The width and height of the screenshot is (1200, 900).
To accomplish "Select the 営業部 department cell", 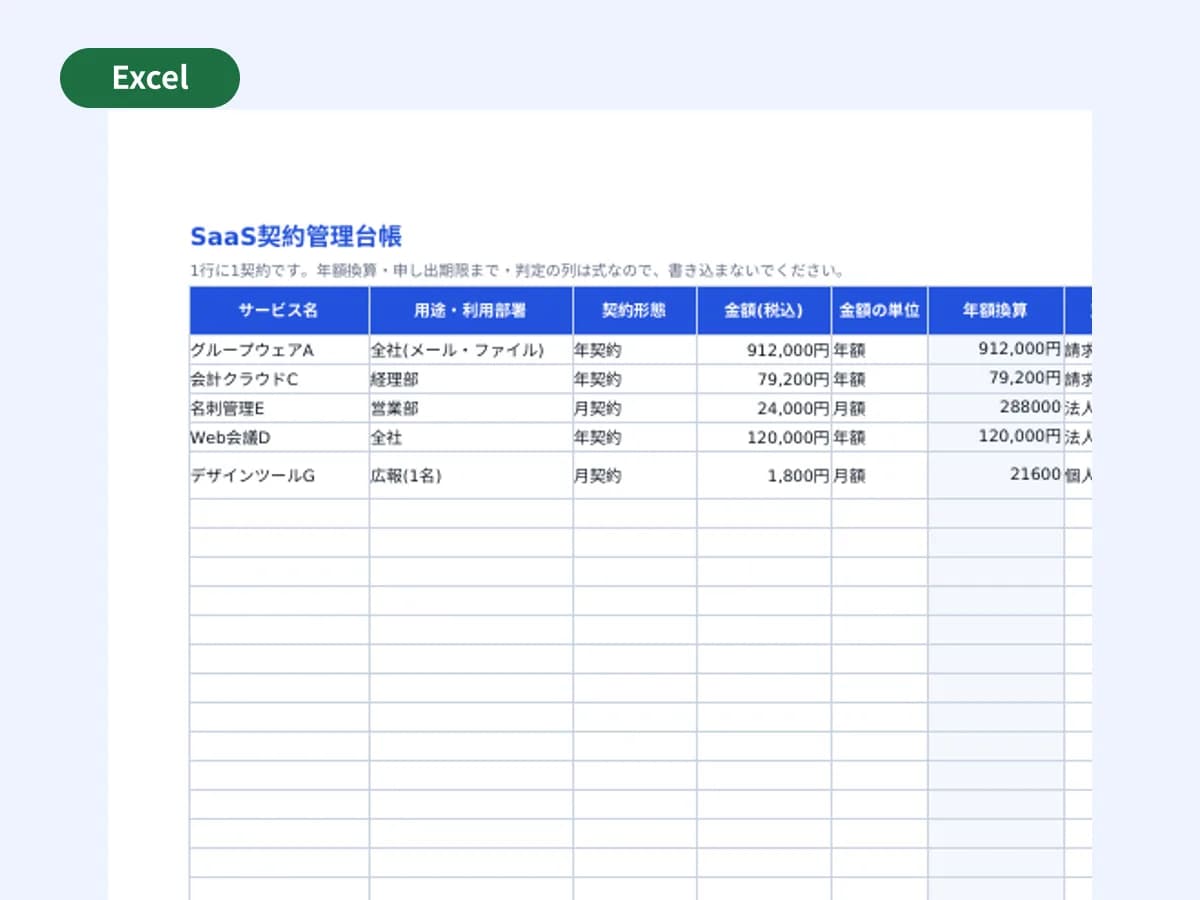I will point(471,408).
